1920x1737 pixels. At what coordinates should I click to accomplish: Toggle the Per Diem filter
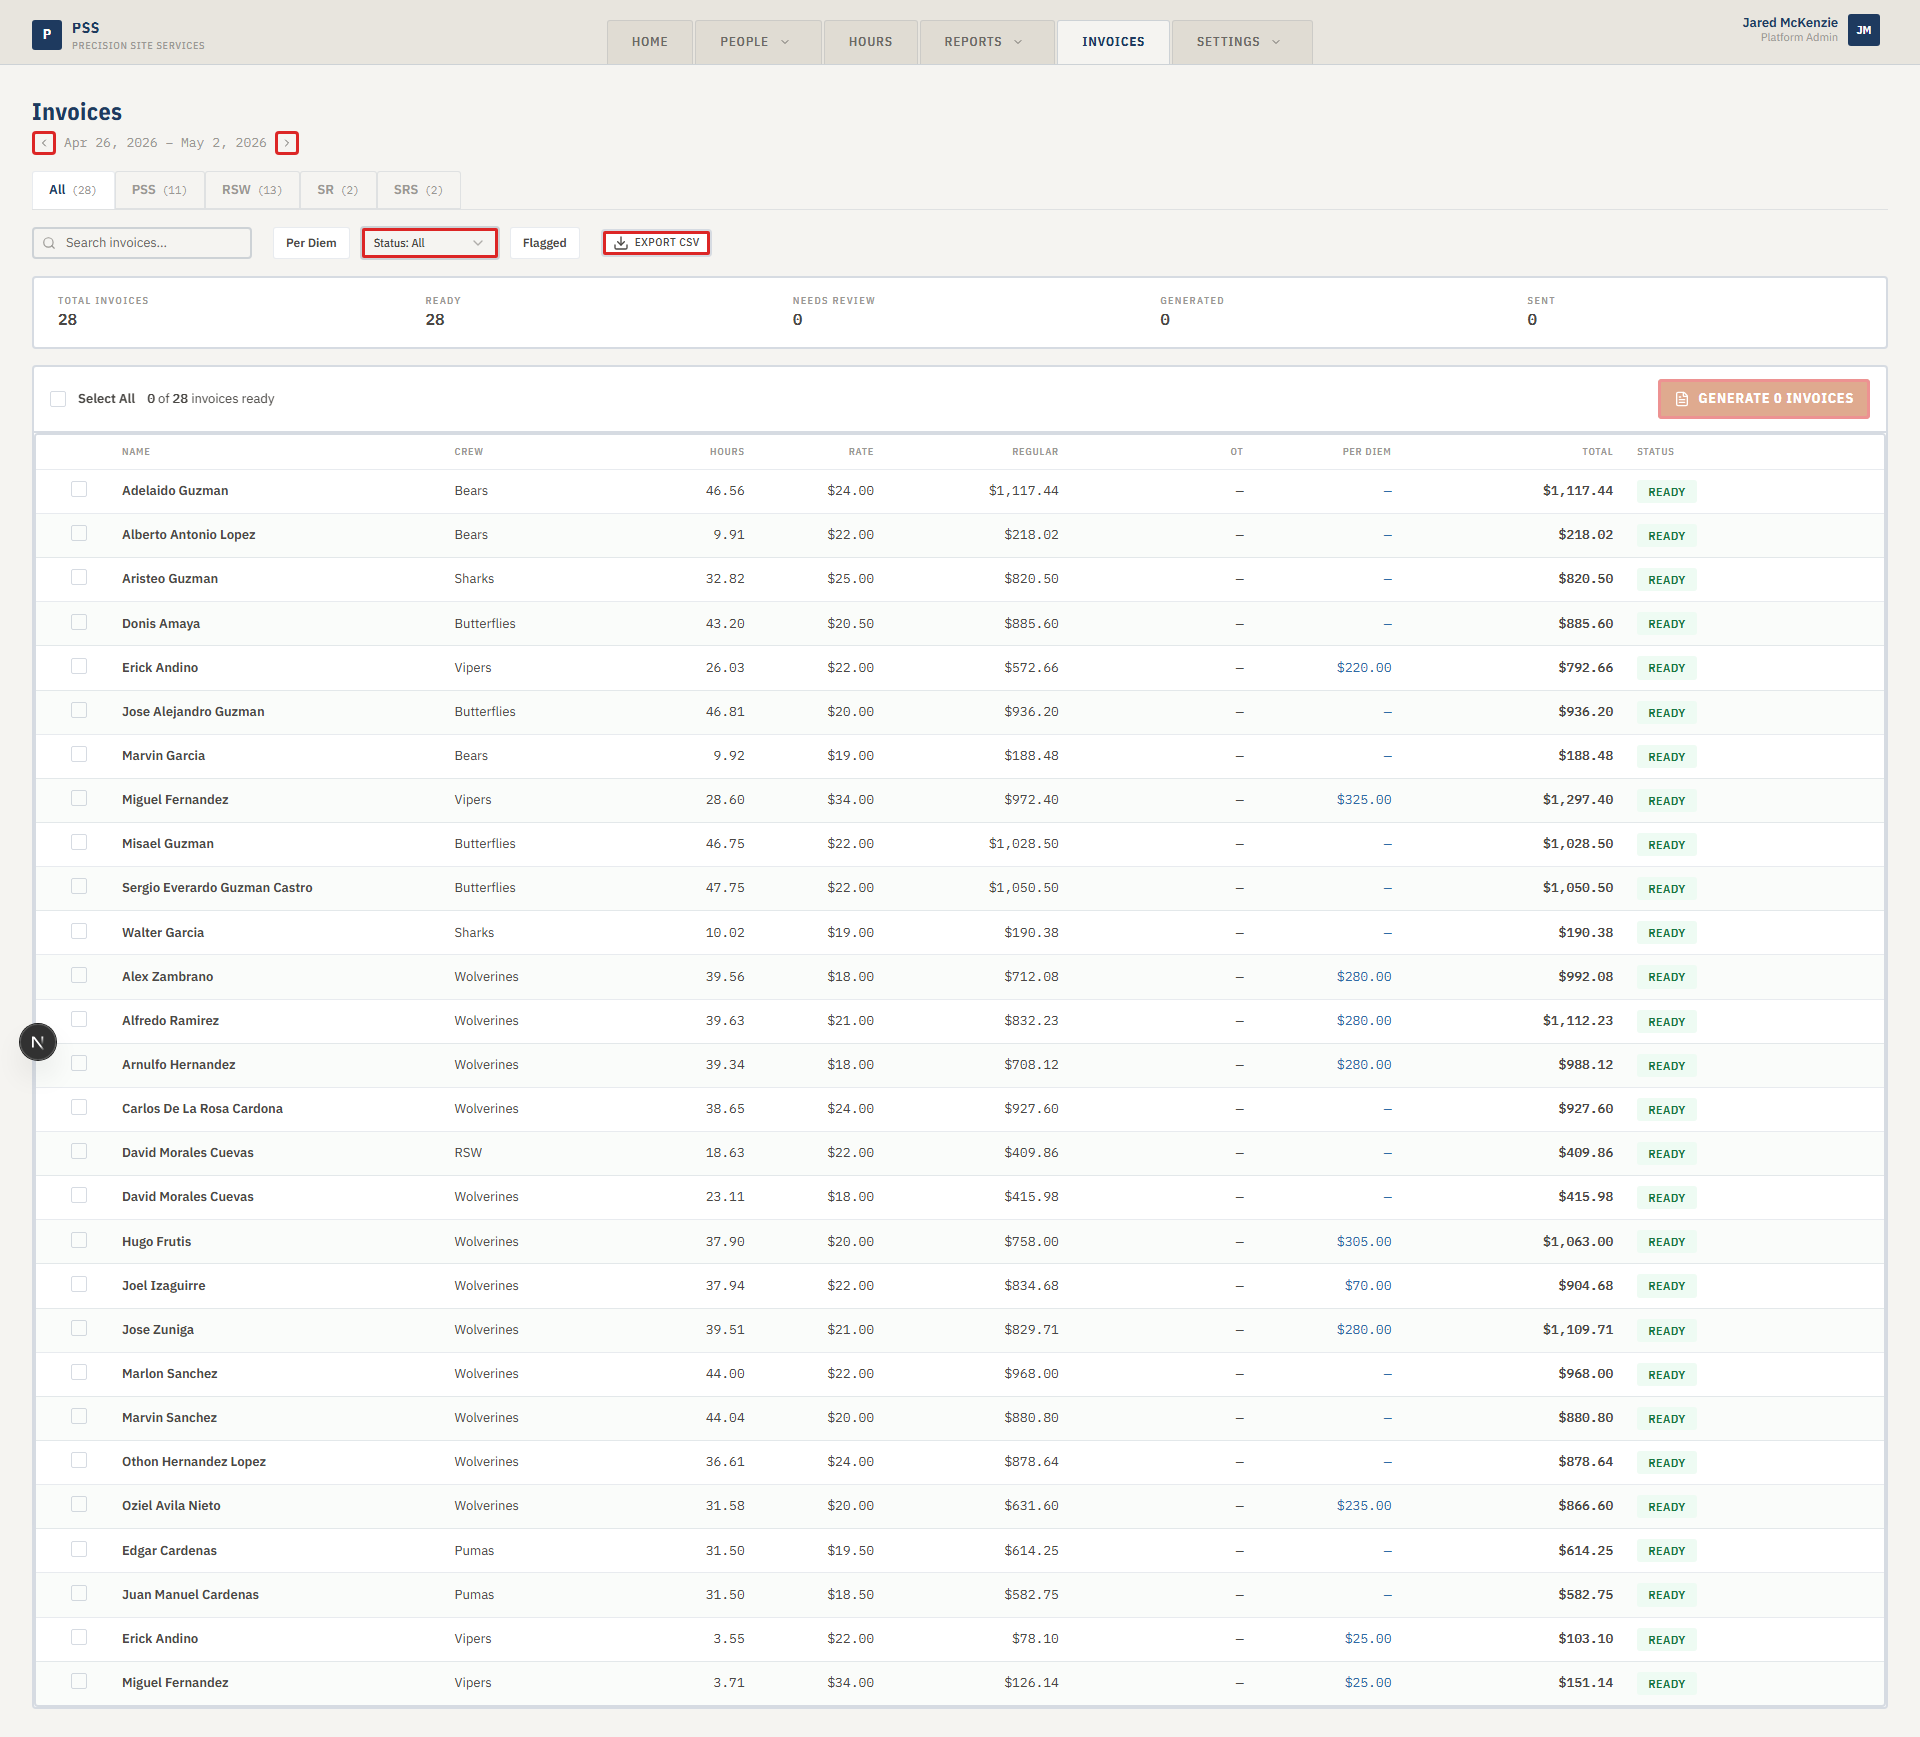tap(311, 243)
